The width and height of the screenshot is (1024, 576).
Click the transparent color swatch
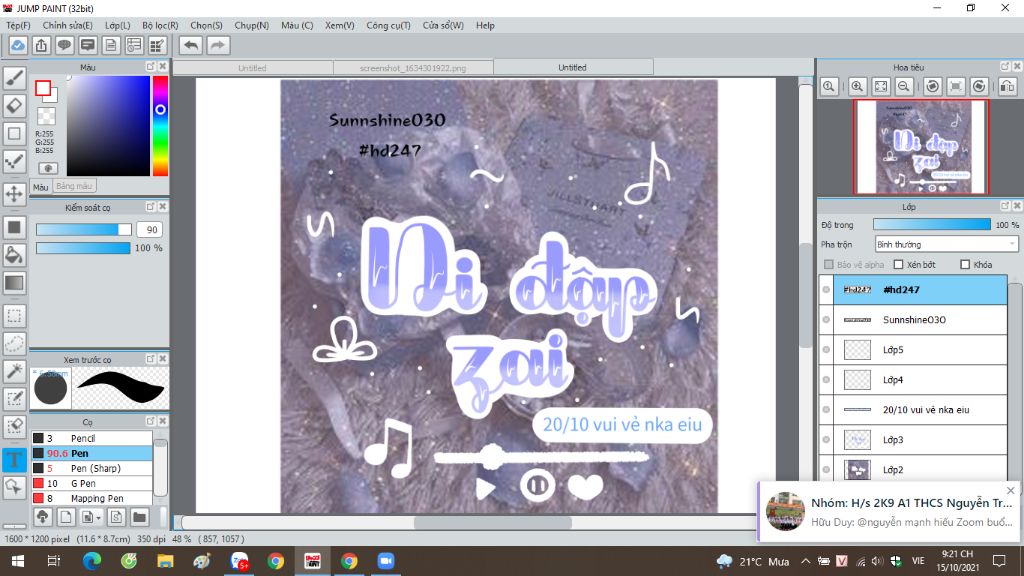point(46,116)
